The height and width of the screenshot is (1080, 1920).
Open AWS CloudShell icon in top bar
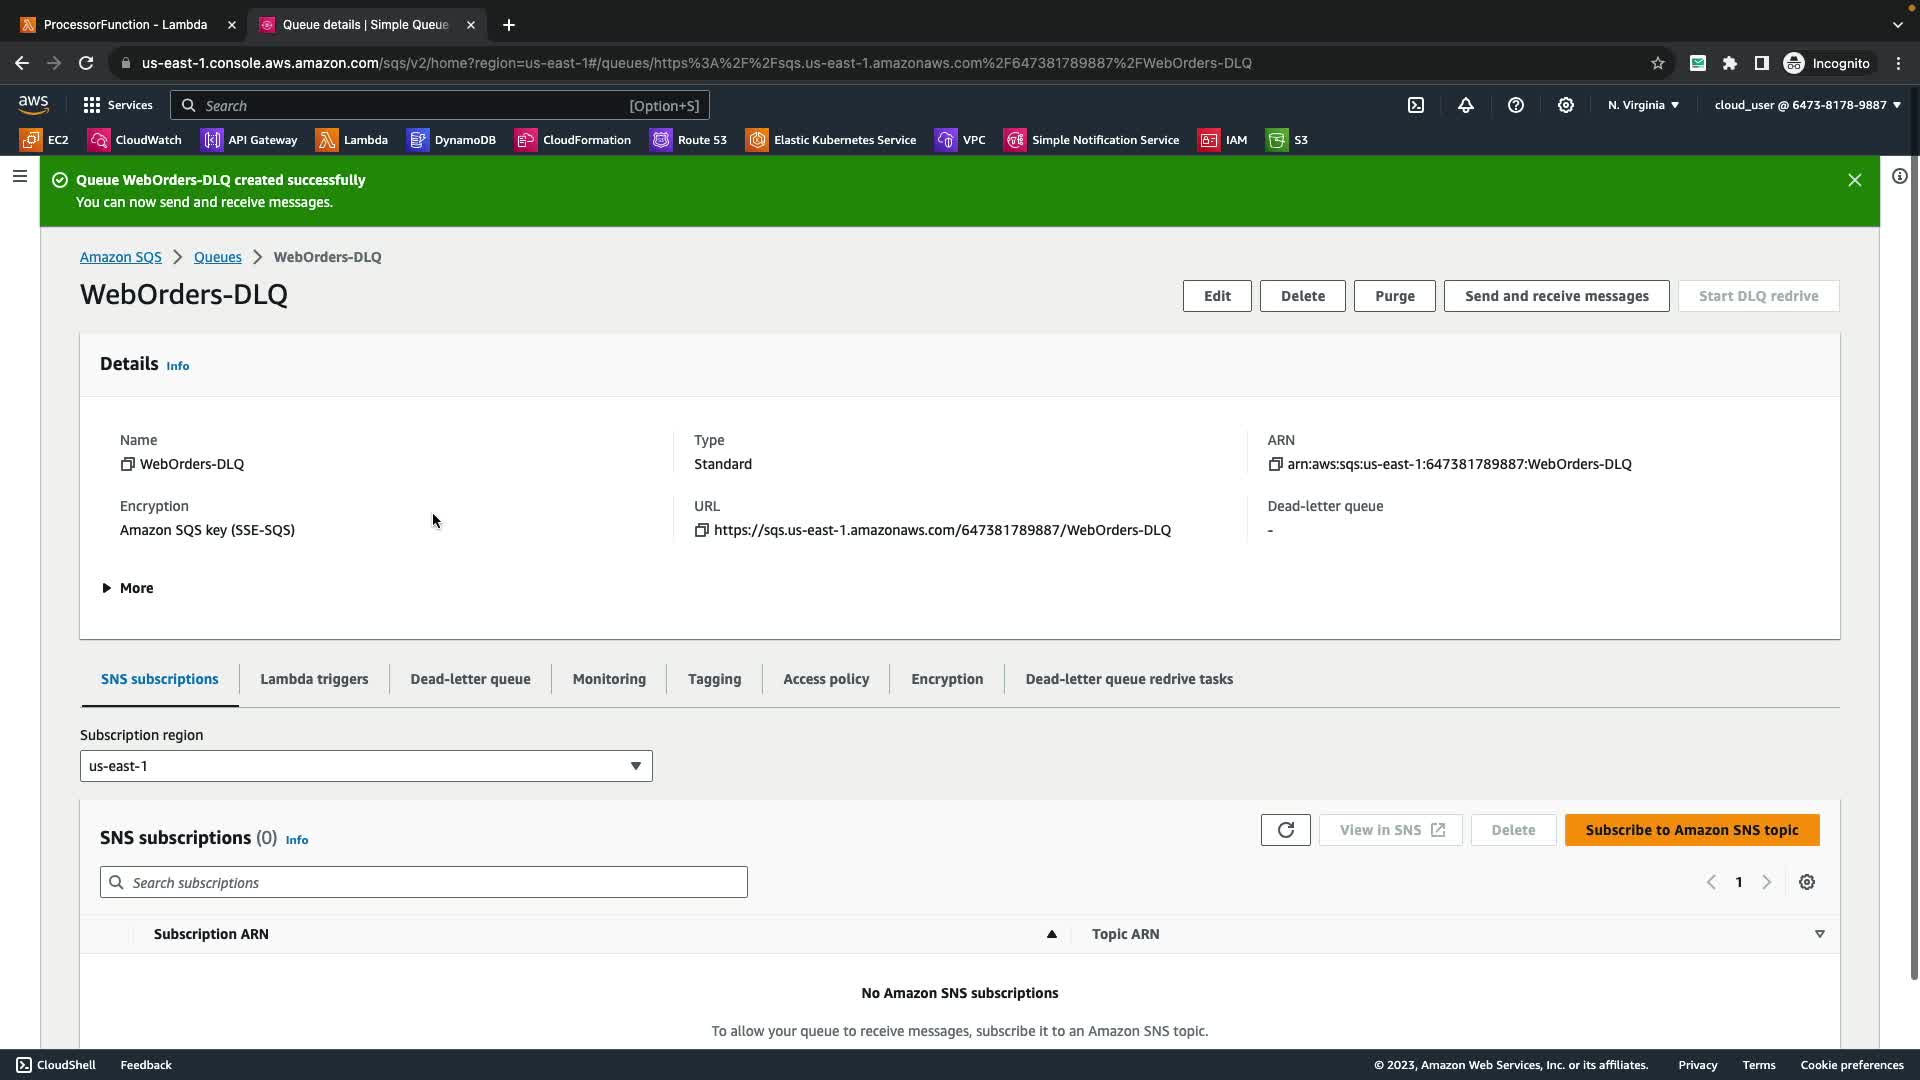[x=1416, y=105]
